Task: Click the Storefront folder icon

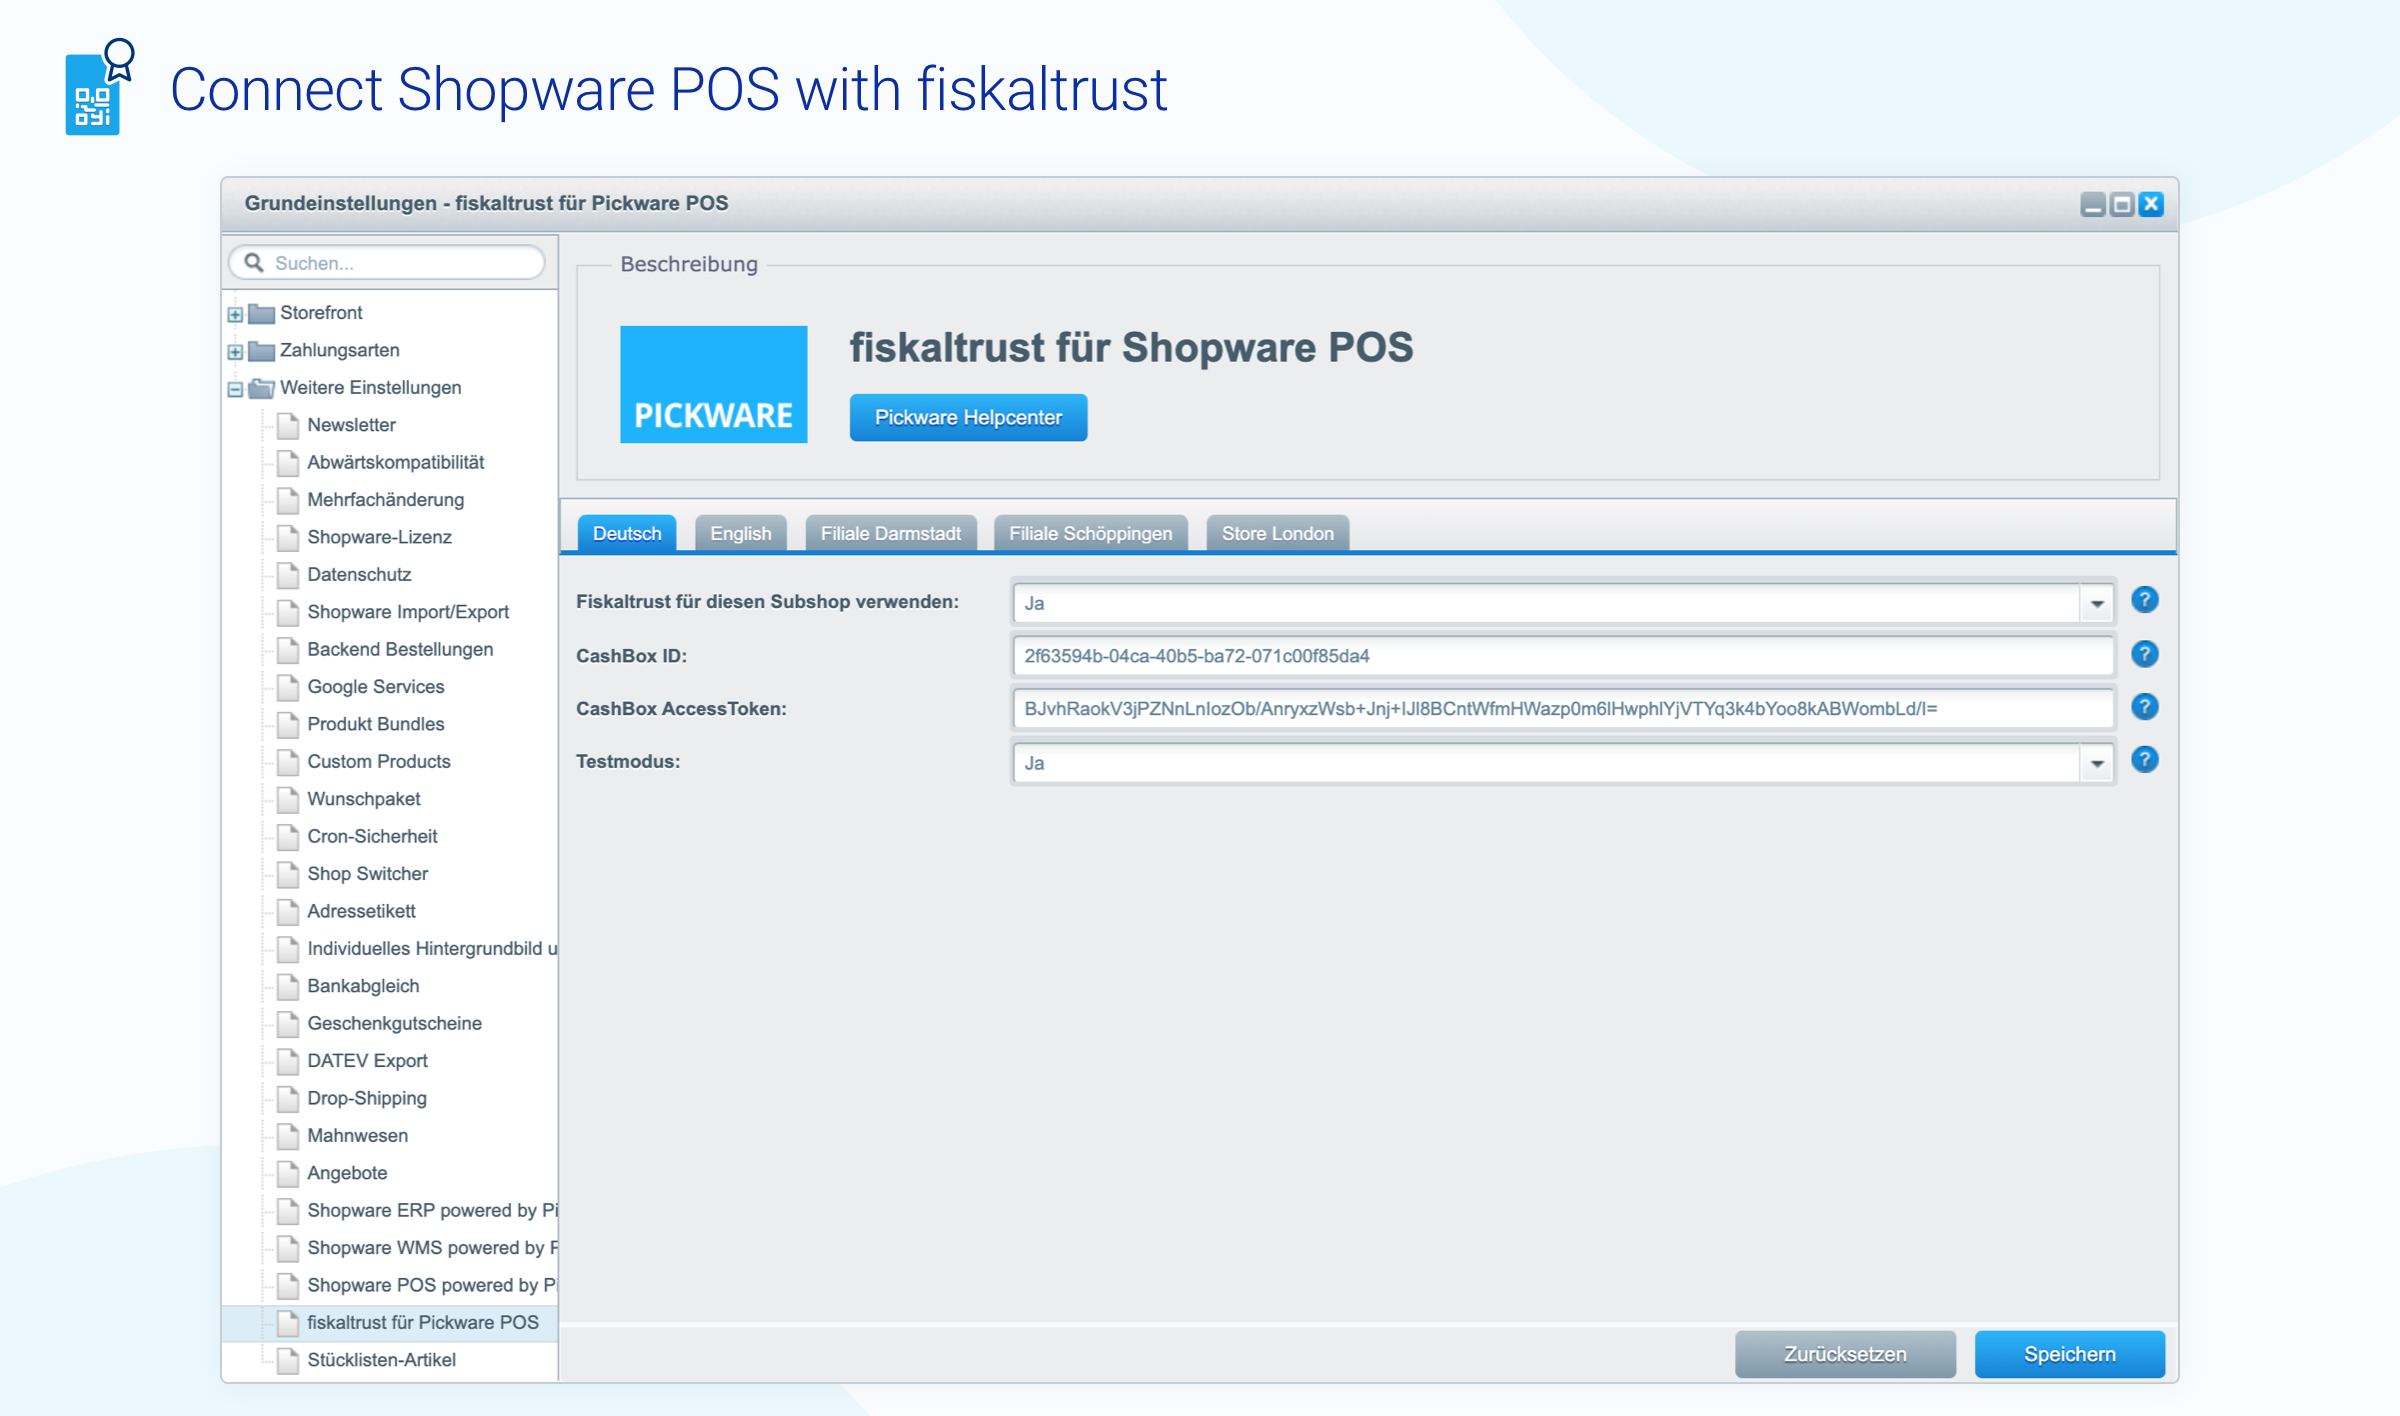Action: (x=261, y=313)
